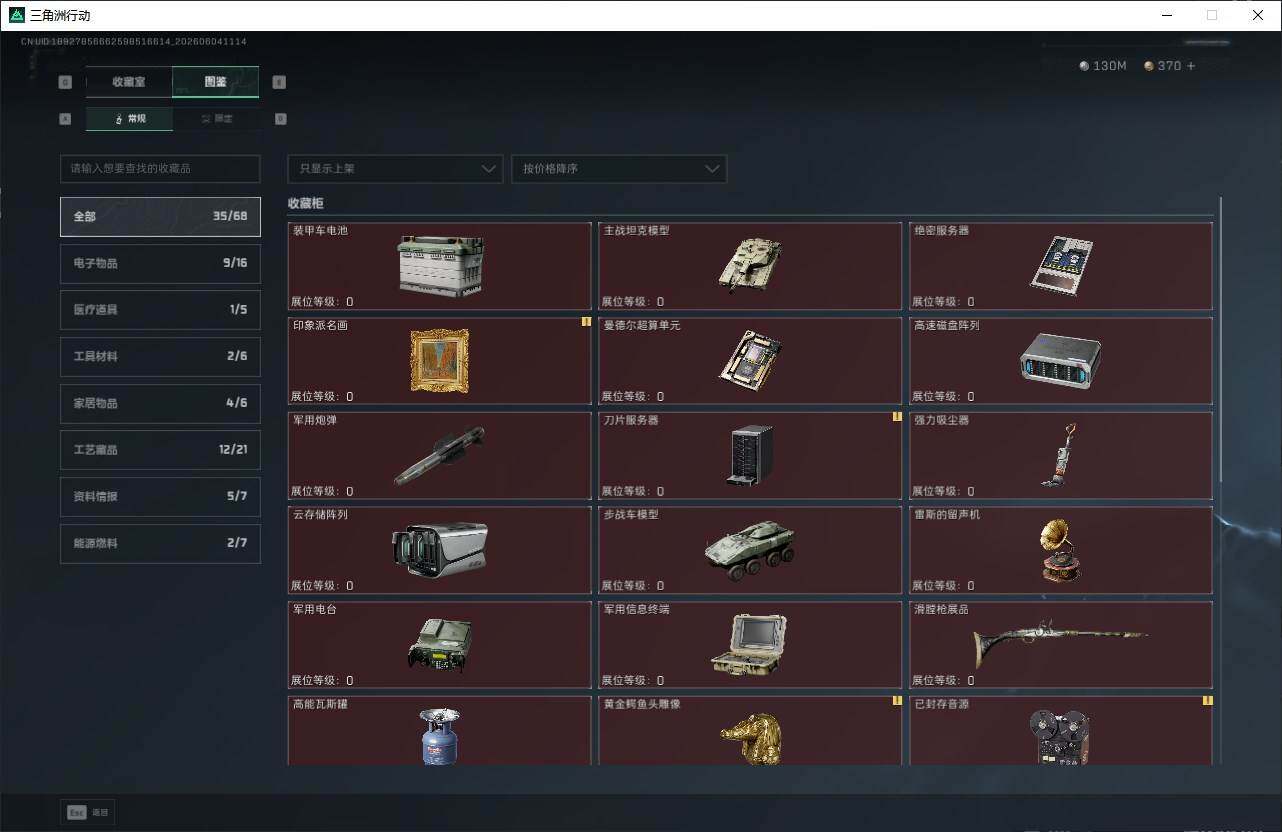Click the 云存储阵列 item name label
Screen dimensions: 1282x832
point(320,515)
